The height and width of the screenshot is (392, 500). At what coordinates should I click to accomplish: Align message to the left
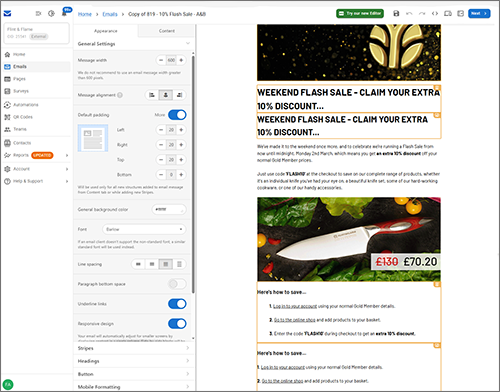coord(152,95)
